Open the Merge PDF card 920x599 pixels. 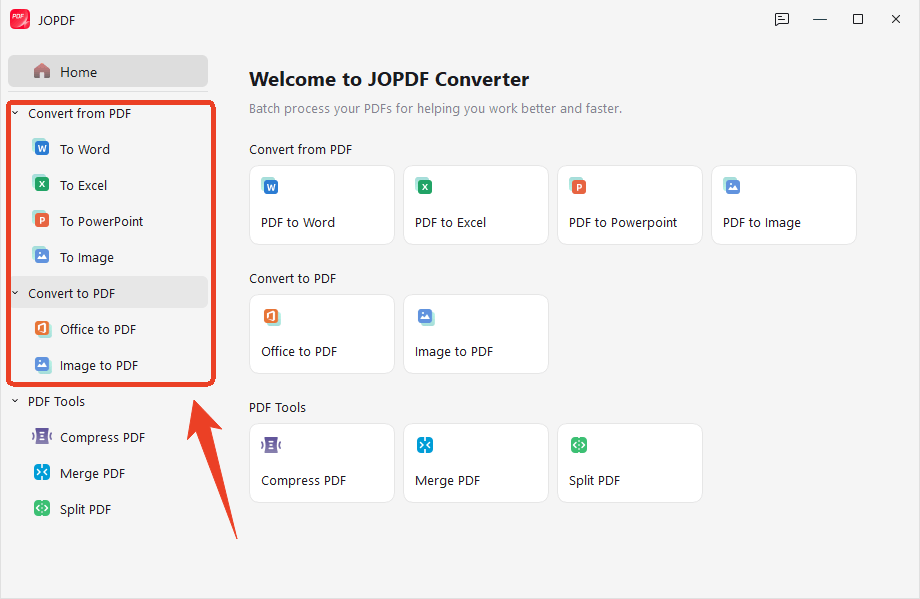(x=476, y=463)
